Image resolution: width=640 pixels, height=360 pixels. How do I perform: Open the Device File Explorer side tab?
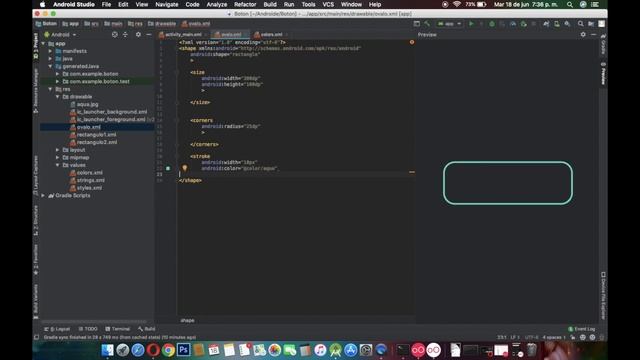pos(603,296)
